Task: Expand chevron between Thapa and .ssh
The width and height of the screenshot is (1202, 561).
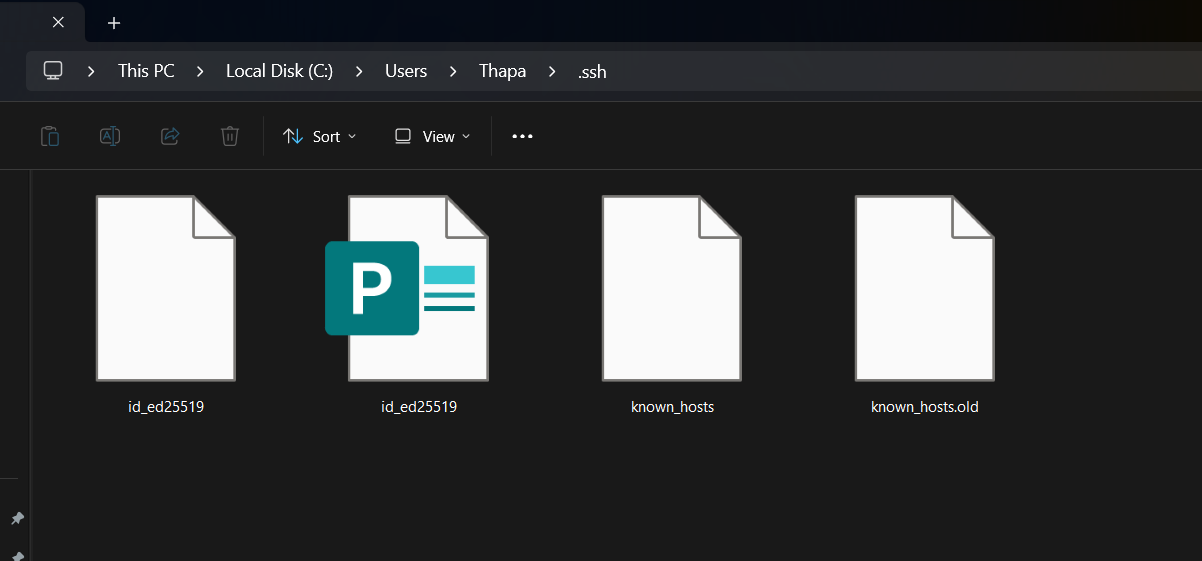Action: [x=552, y=71]
